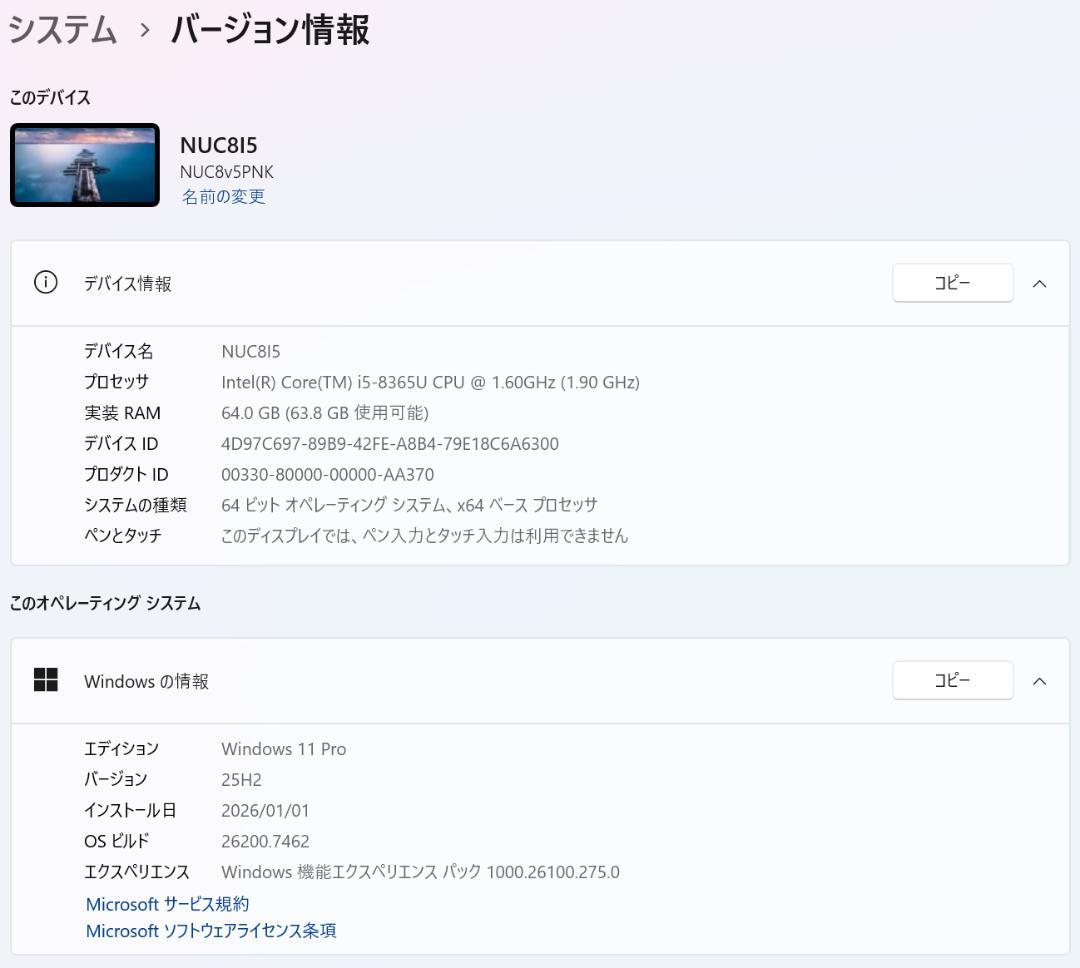Open 名前の変更 to rename the device

tap(223, 196)
